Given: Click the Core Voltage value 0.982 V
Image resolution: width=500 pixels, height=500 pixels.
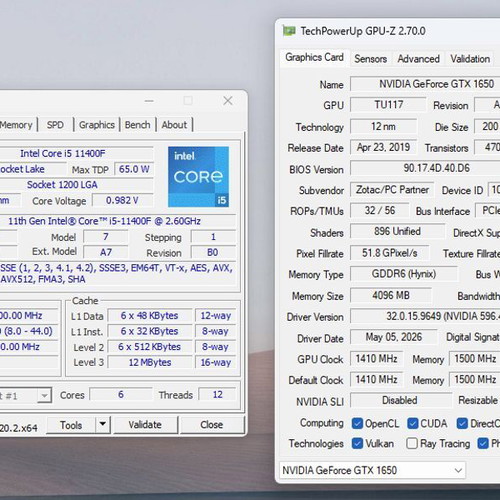Looking at the screenshot, I should (122, 200).
